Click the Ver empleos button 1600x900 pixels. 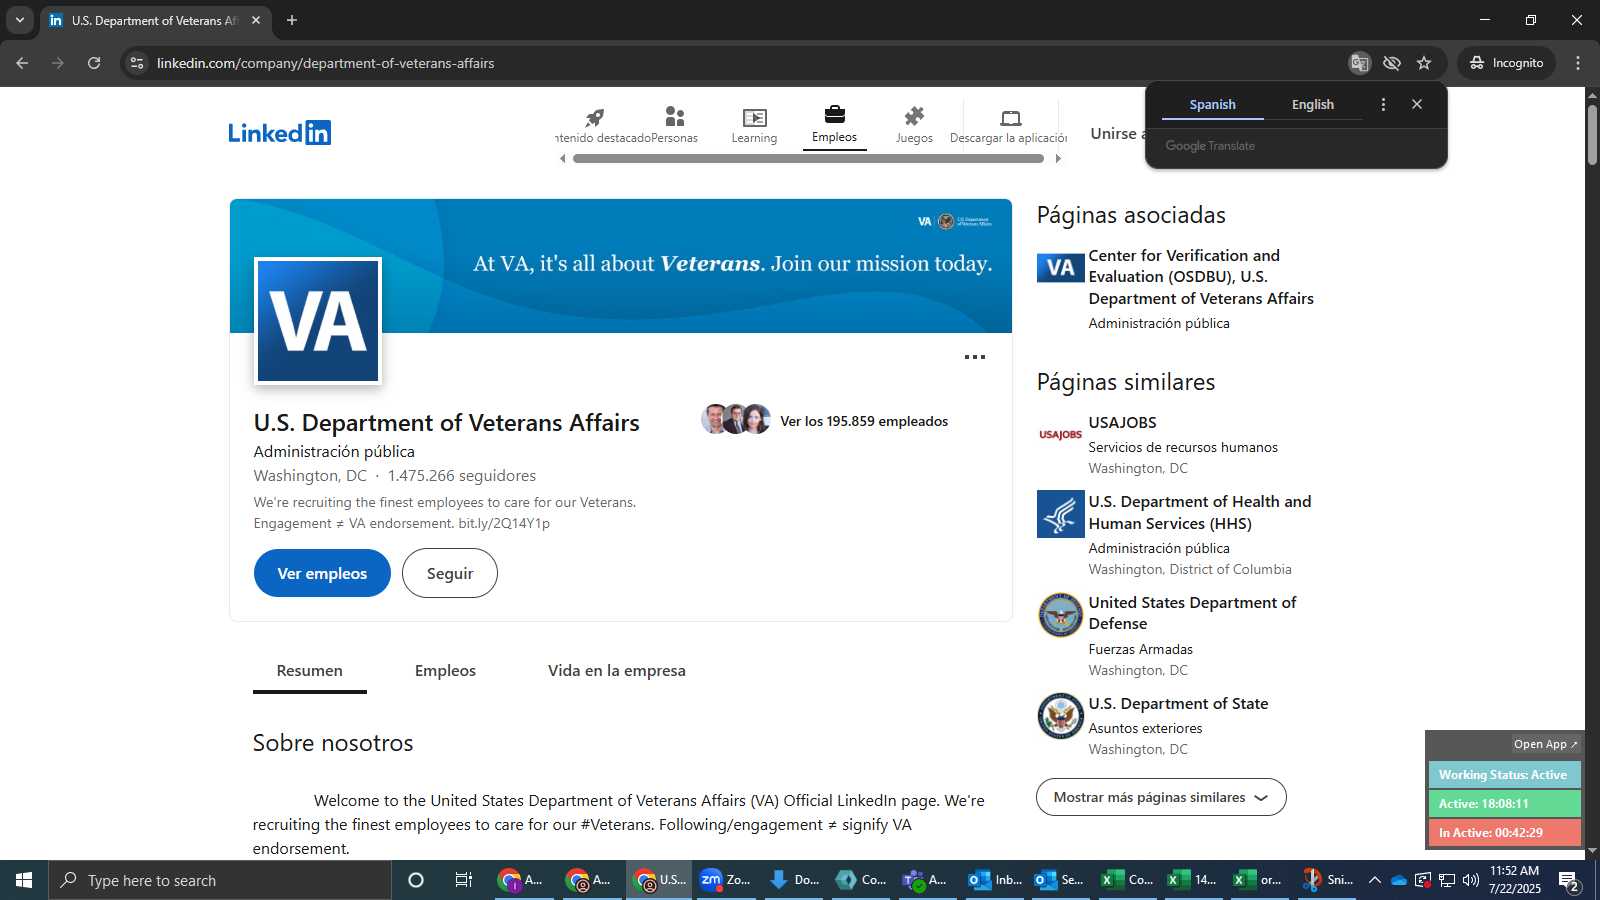tap(322, 573)
